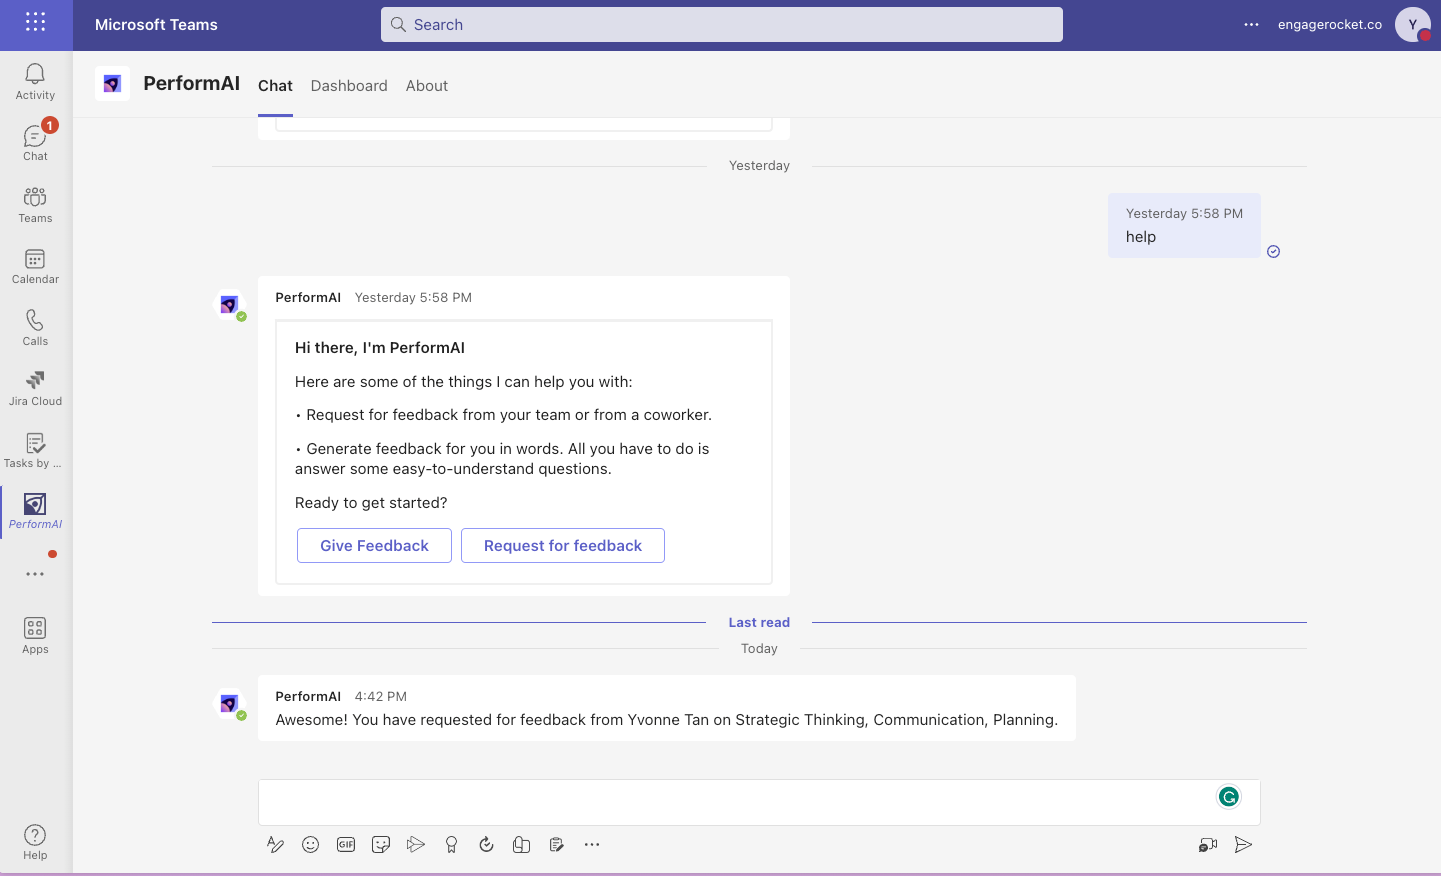
Task: Send the message
Action: click(x=1244, y=845)
